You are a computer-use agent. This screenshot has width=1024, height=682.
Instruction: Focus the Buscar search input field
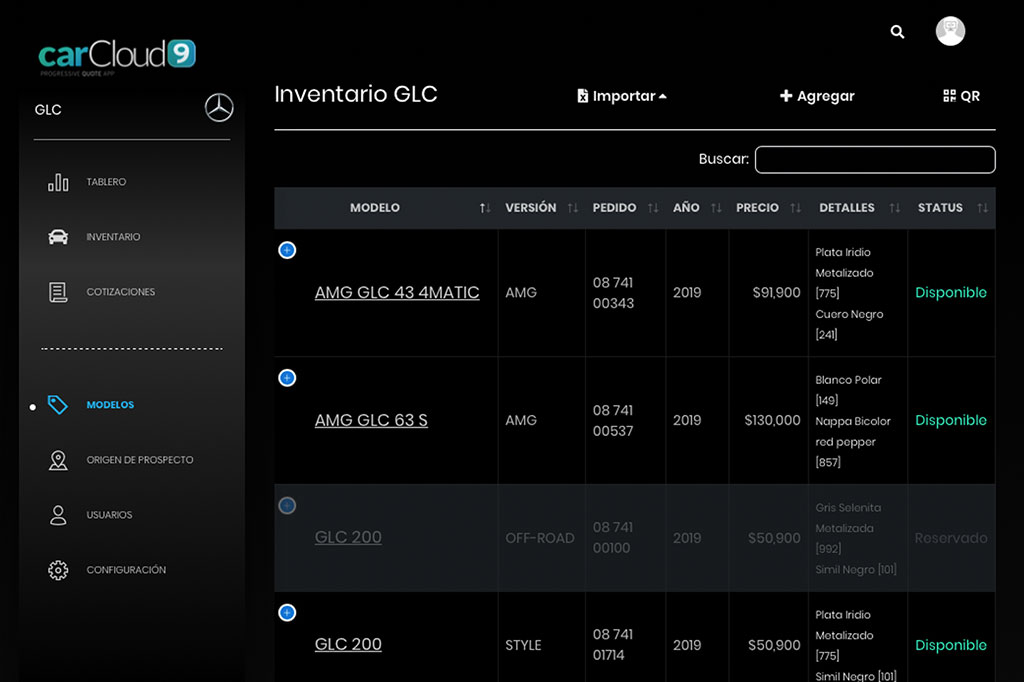(x=874, y=159)
